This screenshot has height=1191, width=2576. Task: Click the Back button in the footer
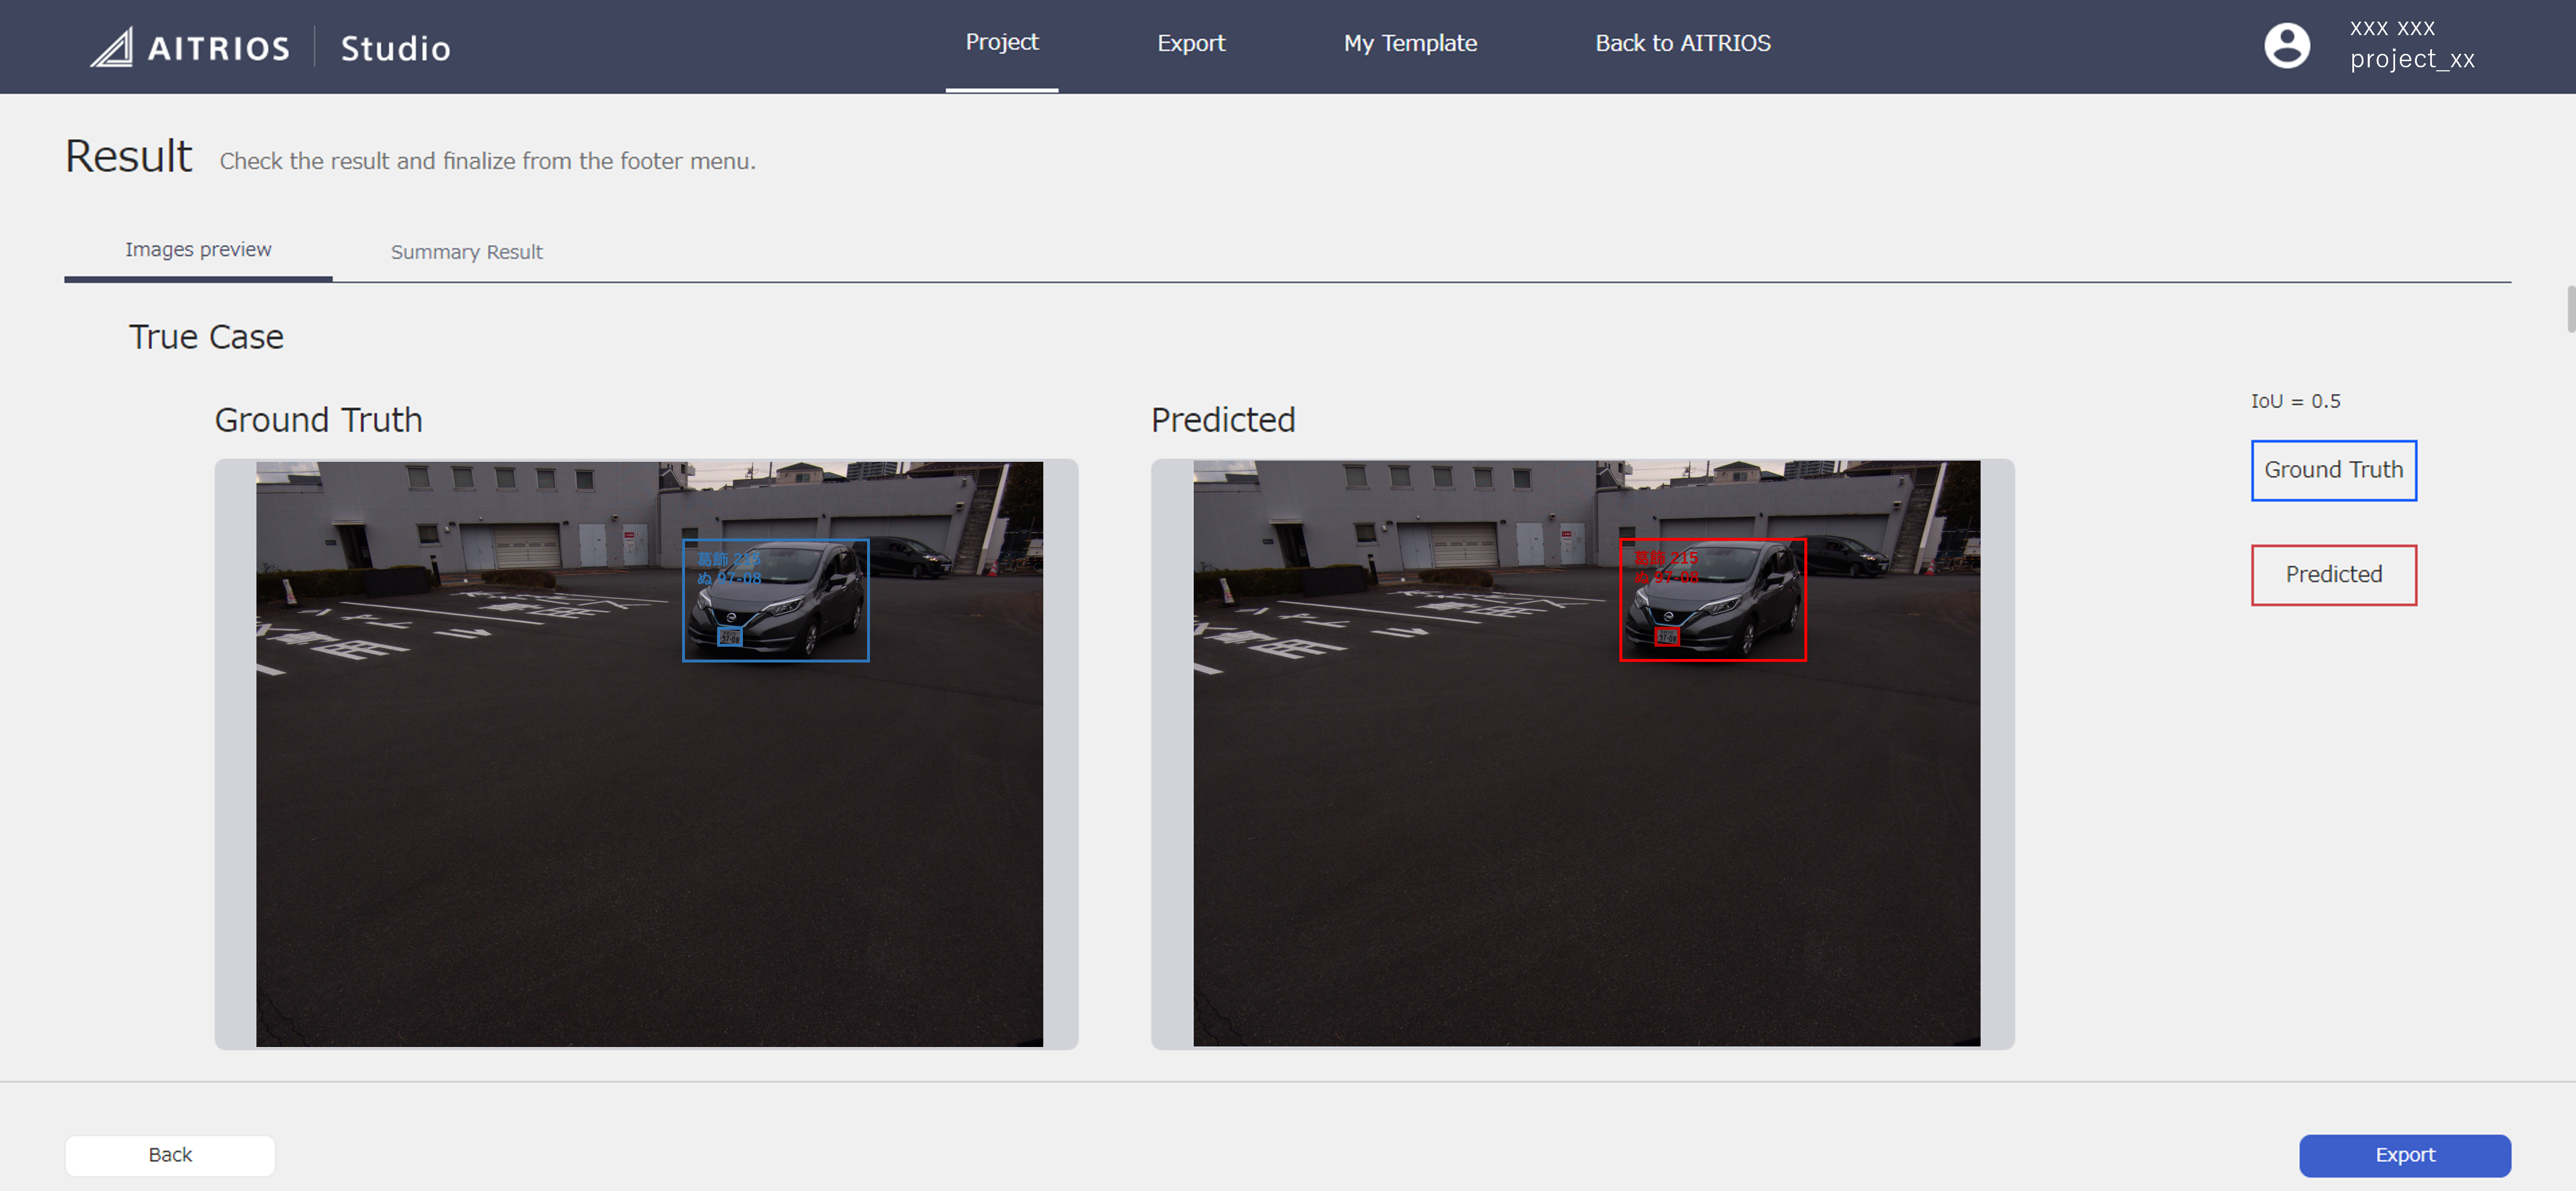(169, 1154)
